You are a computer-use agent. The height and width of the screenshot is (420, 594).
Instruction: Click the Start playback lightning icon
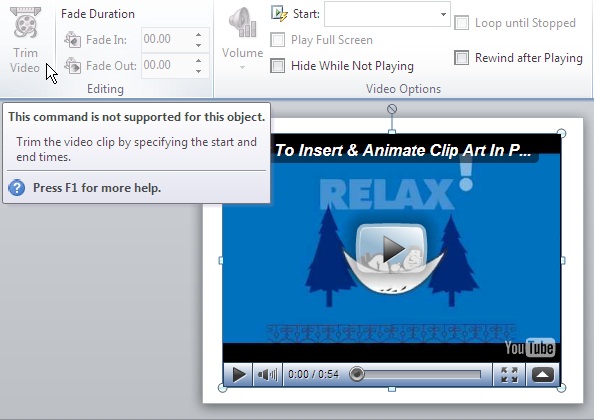(280, 14)
